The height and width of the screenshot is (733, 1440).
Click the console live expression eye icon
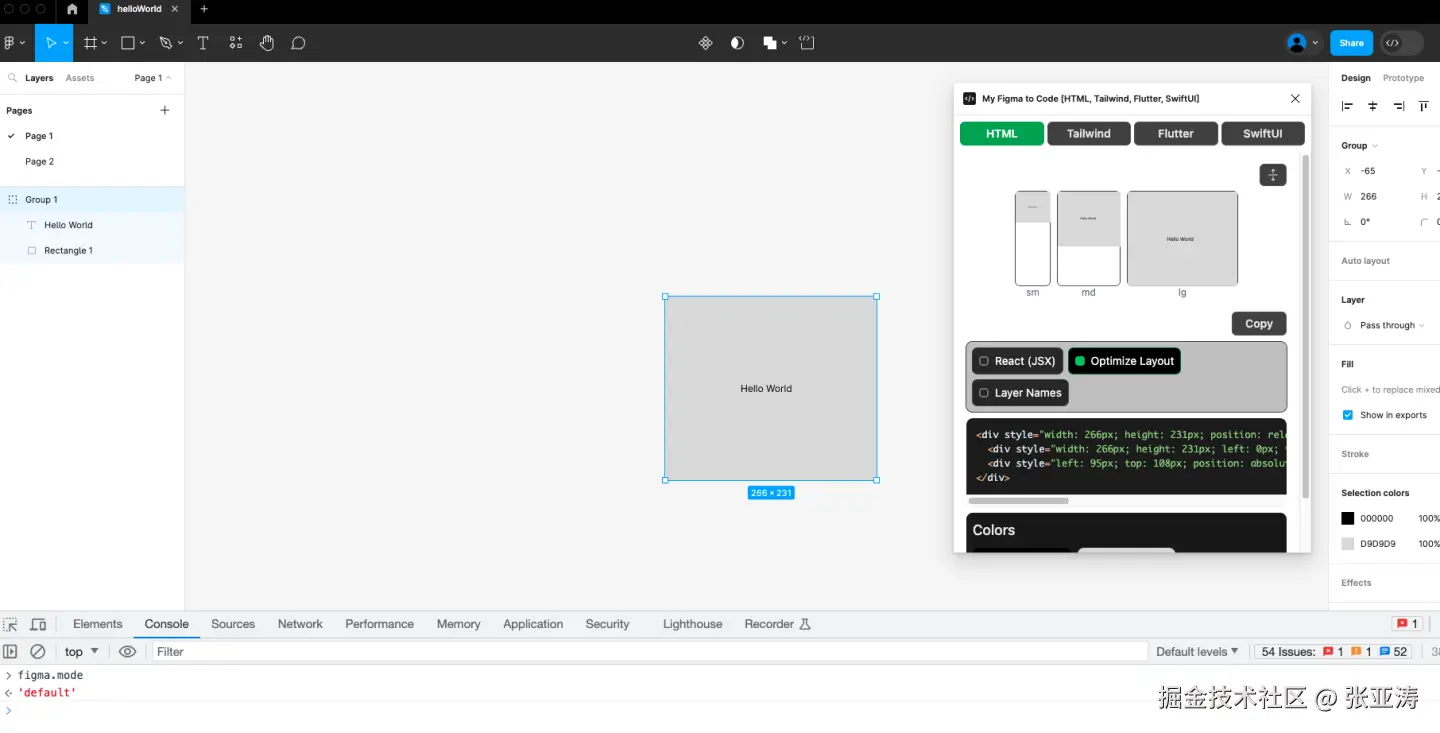point(127,651)
